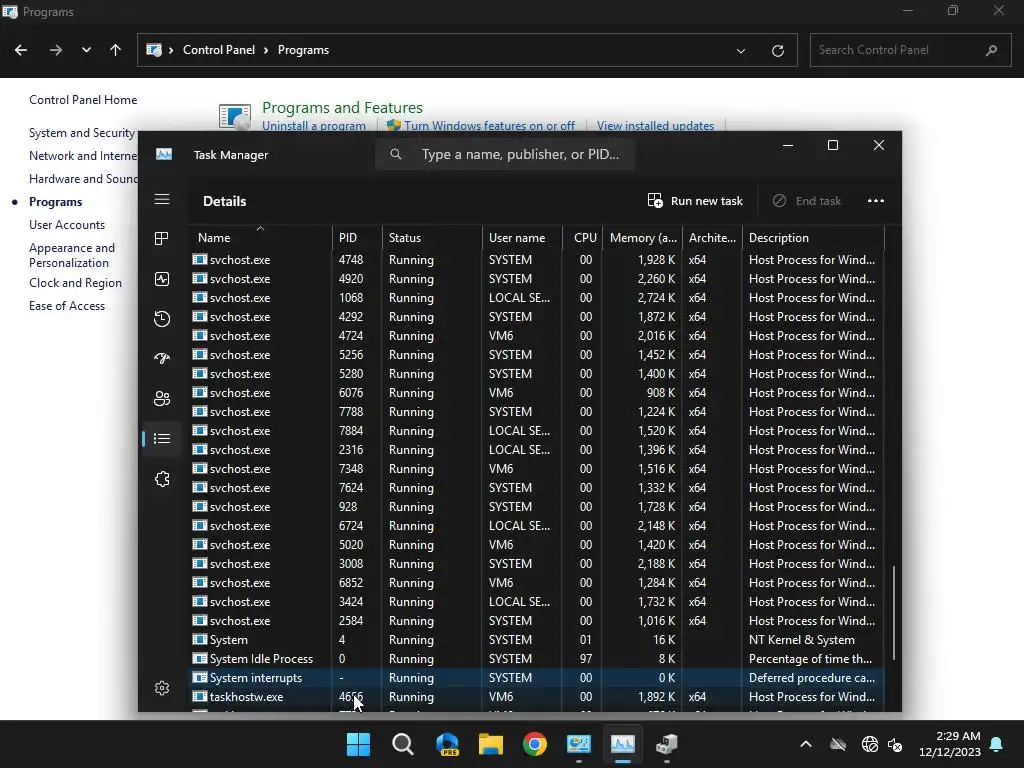Sort processes by Name column header
Viewport: 1024px width, 768px height.
pos(260,238)
